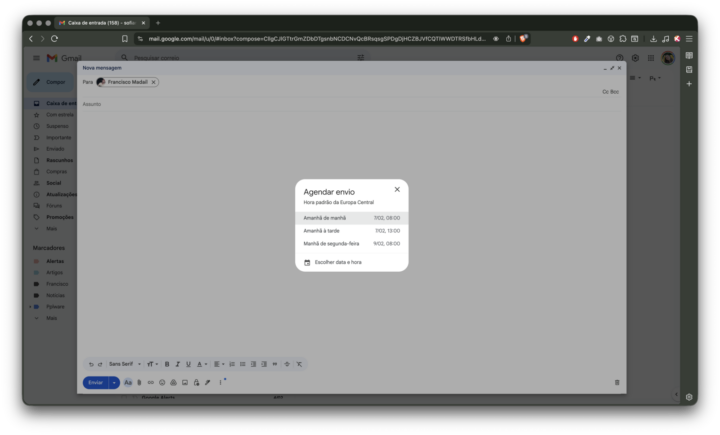Click the calendar icon beside Escolher data
The image size is (720, 435).
click(x=307, y=262)
